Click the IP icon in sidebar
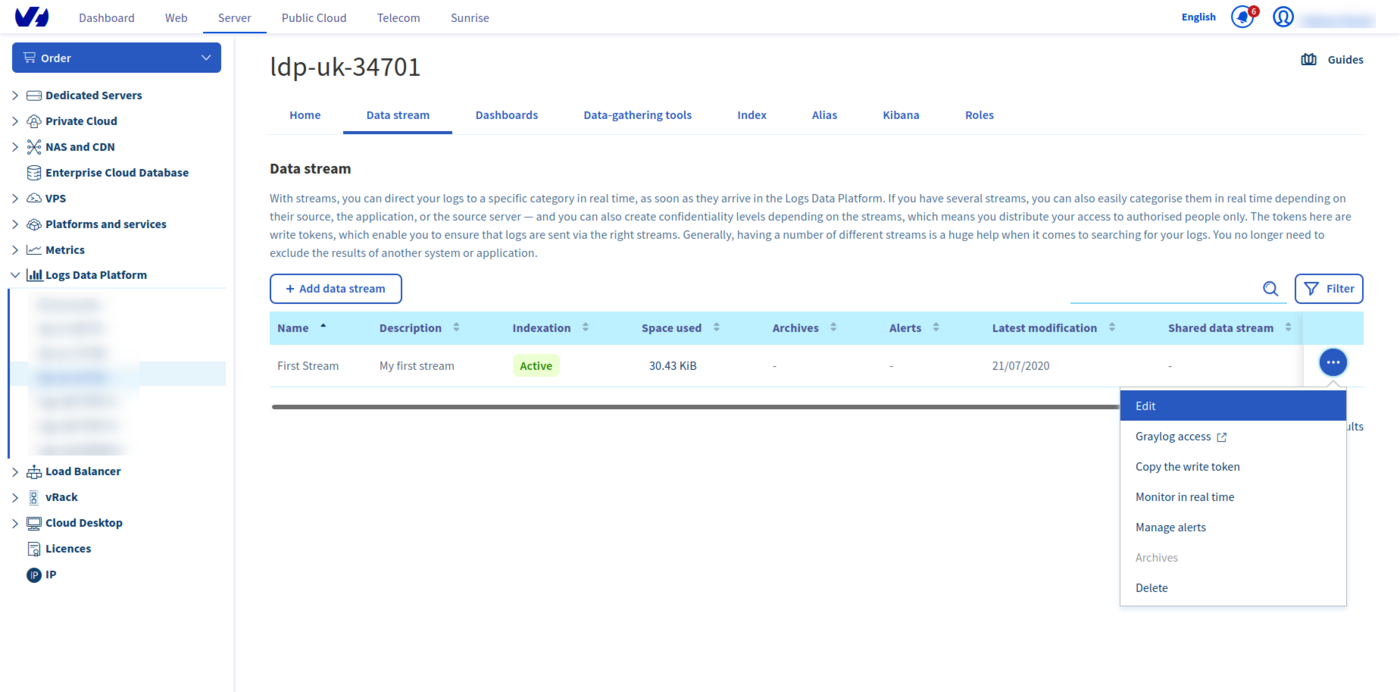 pyautogui.click(x=34, y=575)
